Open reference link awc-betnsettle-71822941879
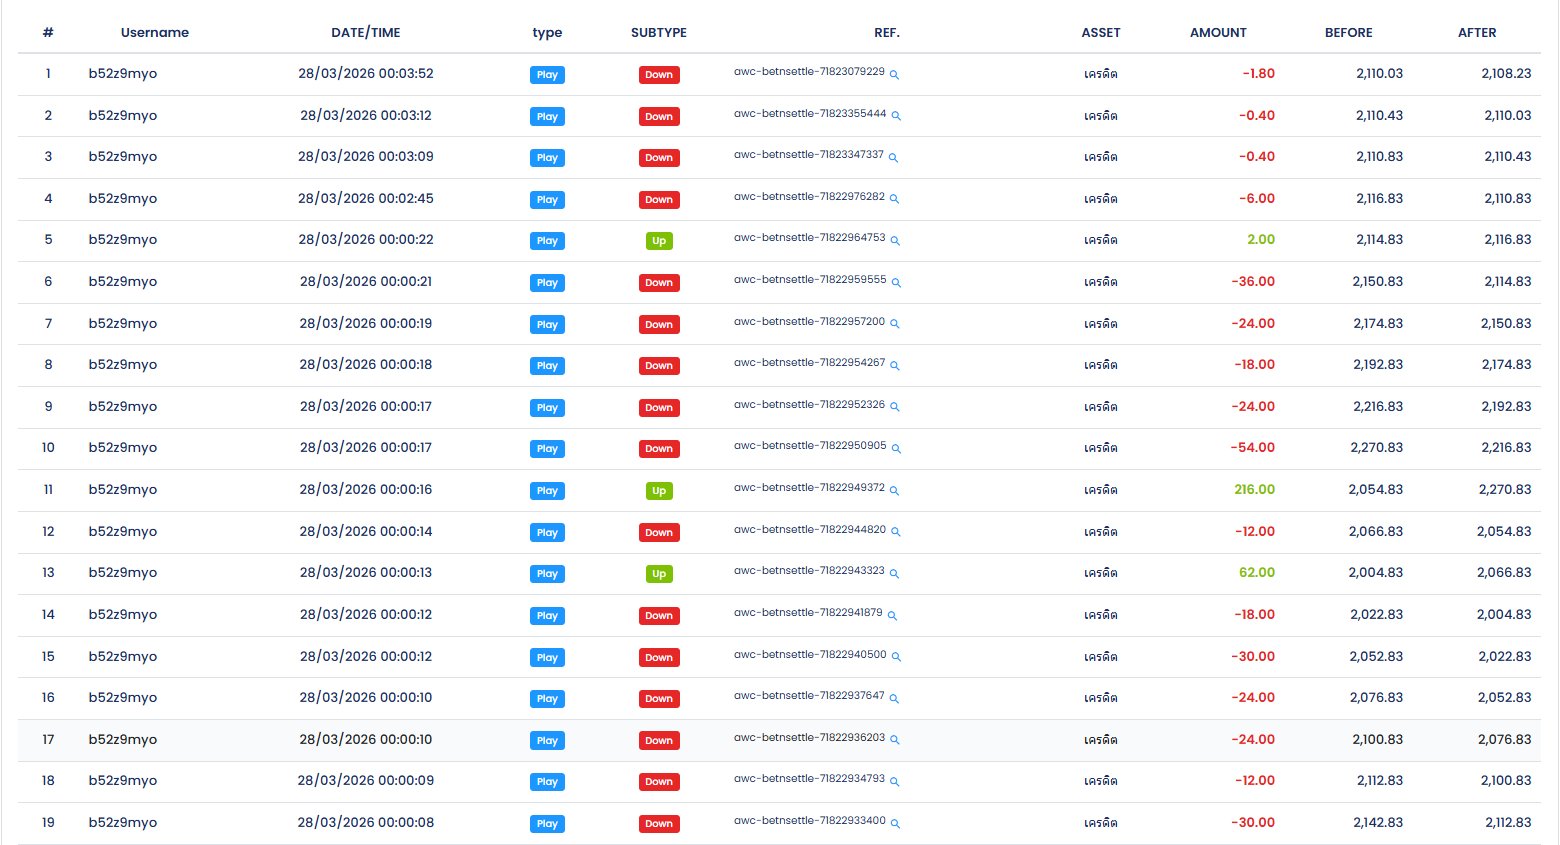This screenshot has height=845, width=1560. (x=808, y=613)
